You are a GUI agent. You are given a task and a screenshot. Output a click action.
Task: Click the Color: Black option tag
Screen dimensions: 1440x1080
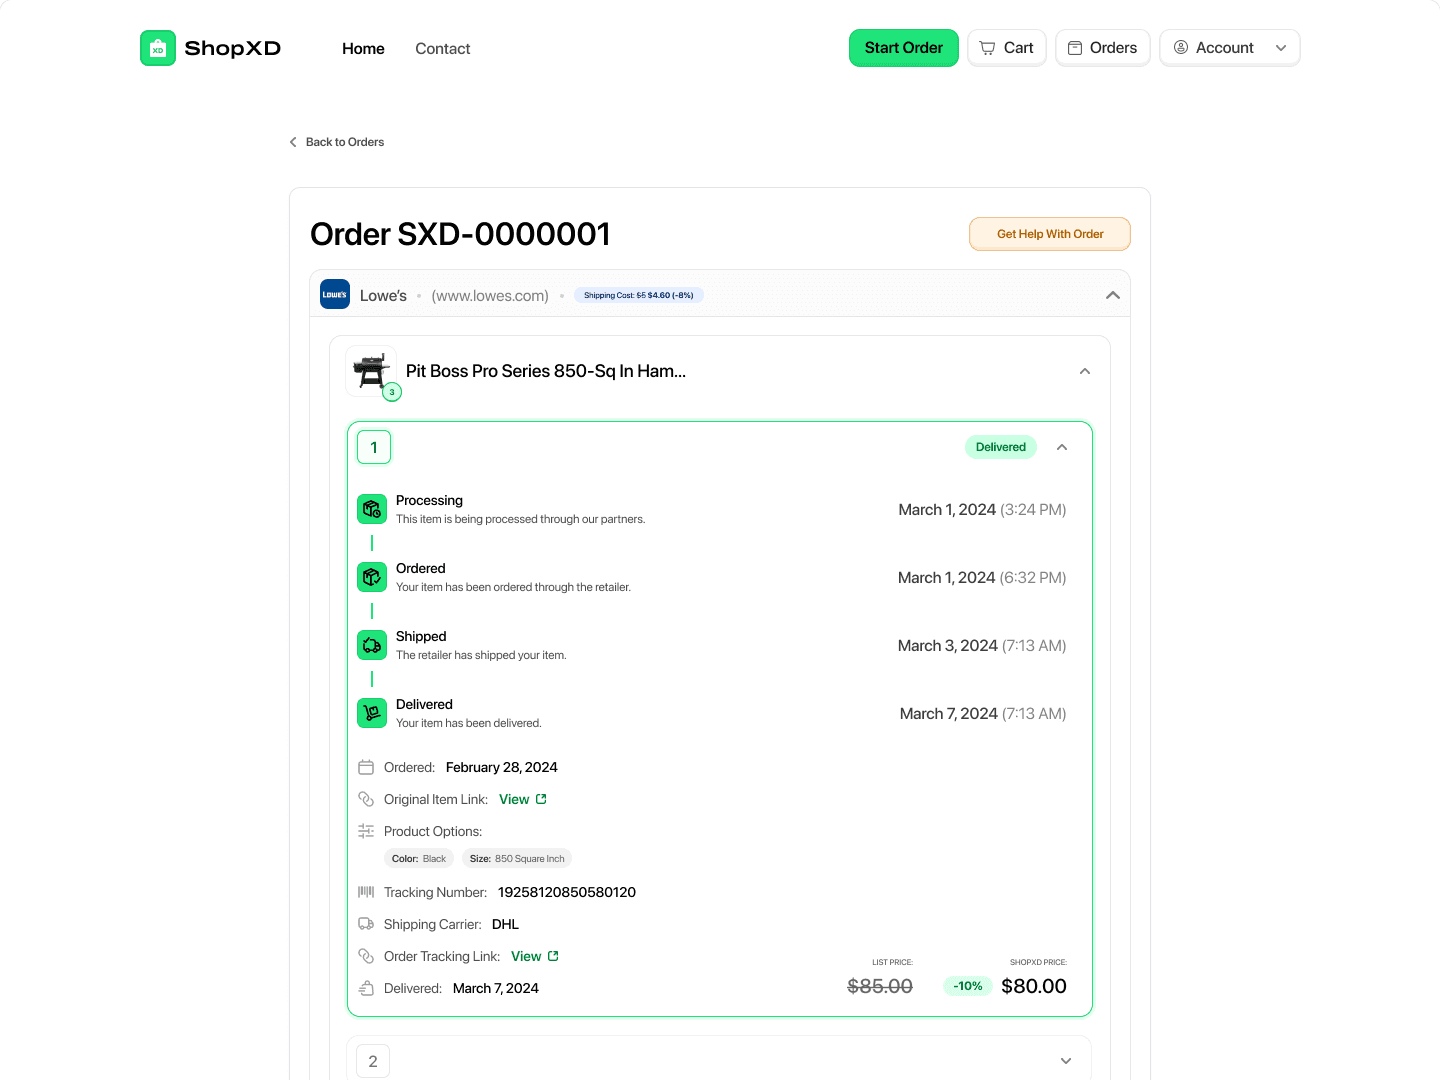pyautogui.click(x=419, y=858)
